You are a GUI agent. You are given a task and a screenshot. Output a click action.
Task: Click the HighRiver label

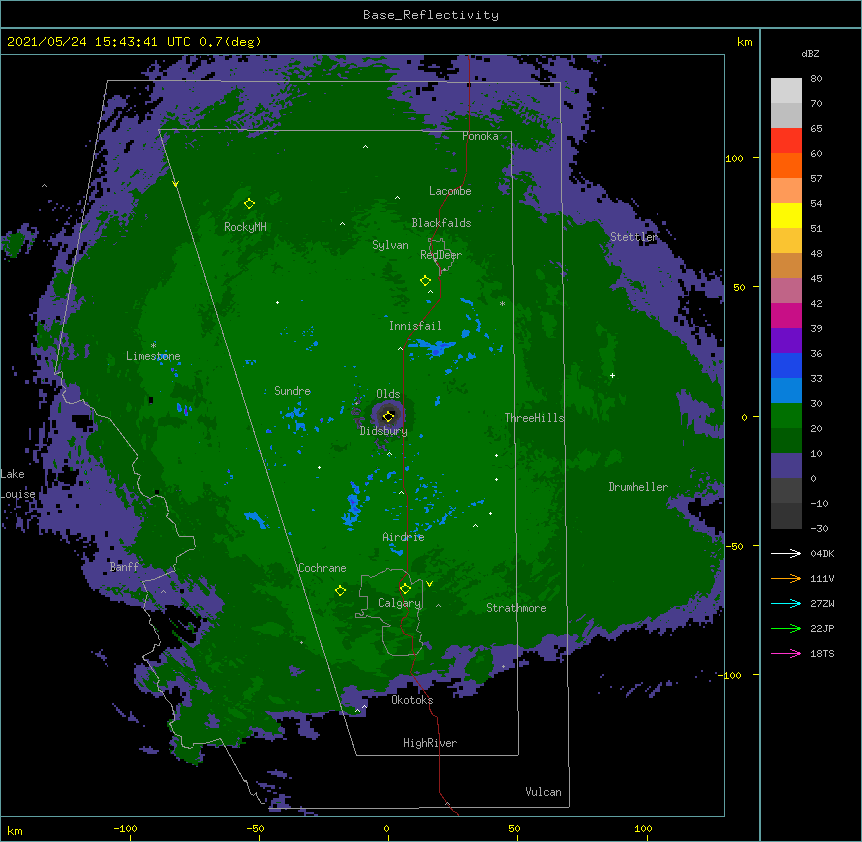[x=430, y=743]
